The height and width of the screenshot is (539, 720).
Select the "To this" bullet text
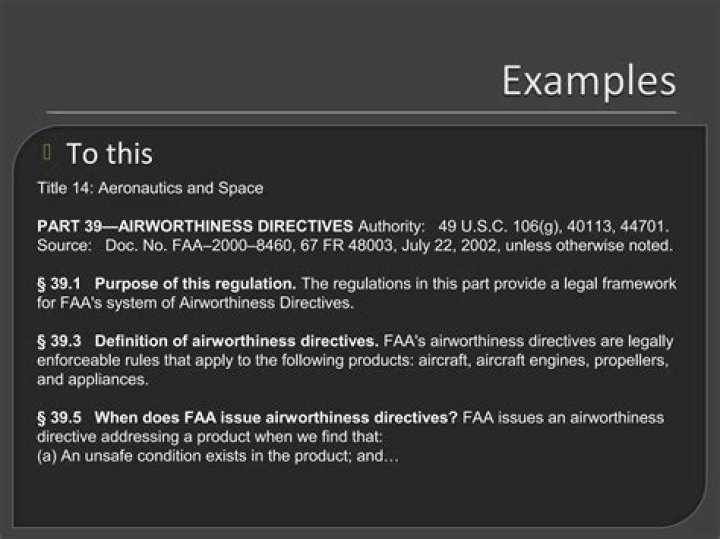tap(109, 154)
